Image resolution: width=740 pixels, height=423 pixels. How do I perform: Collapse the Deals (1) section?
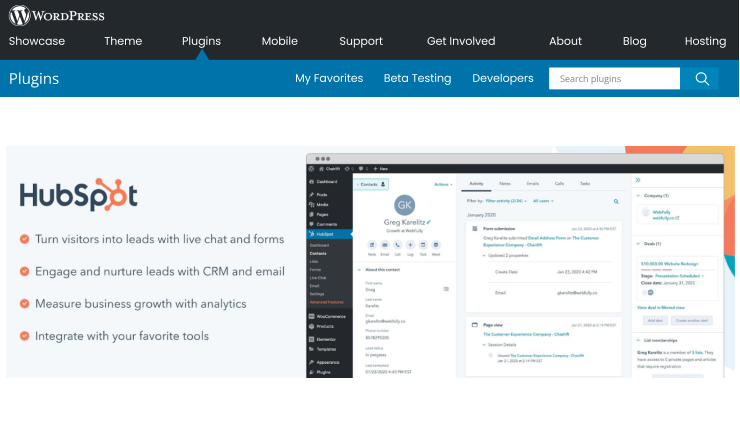[x=639, y=244]
